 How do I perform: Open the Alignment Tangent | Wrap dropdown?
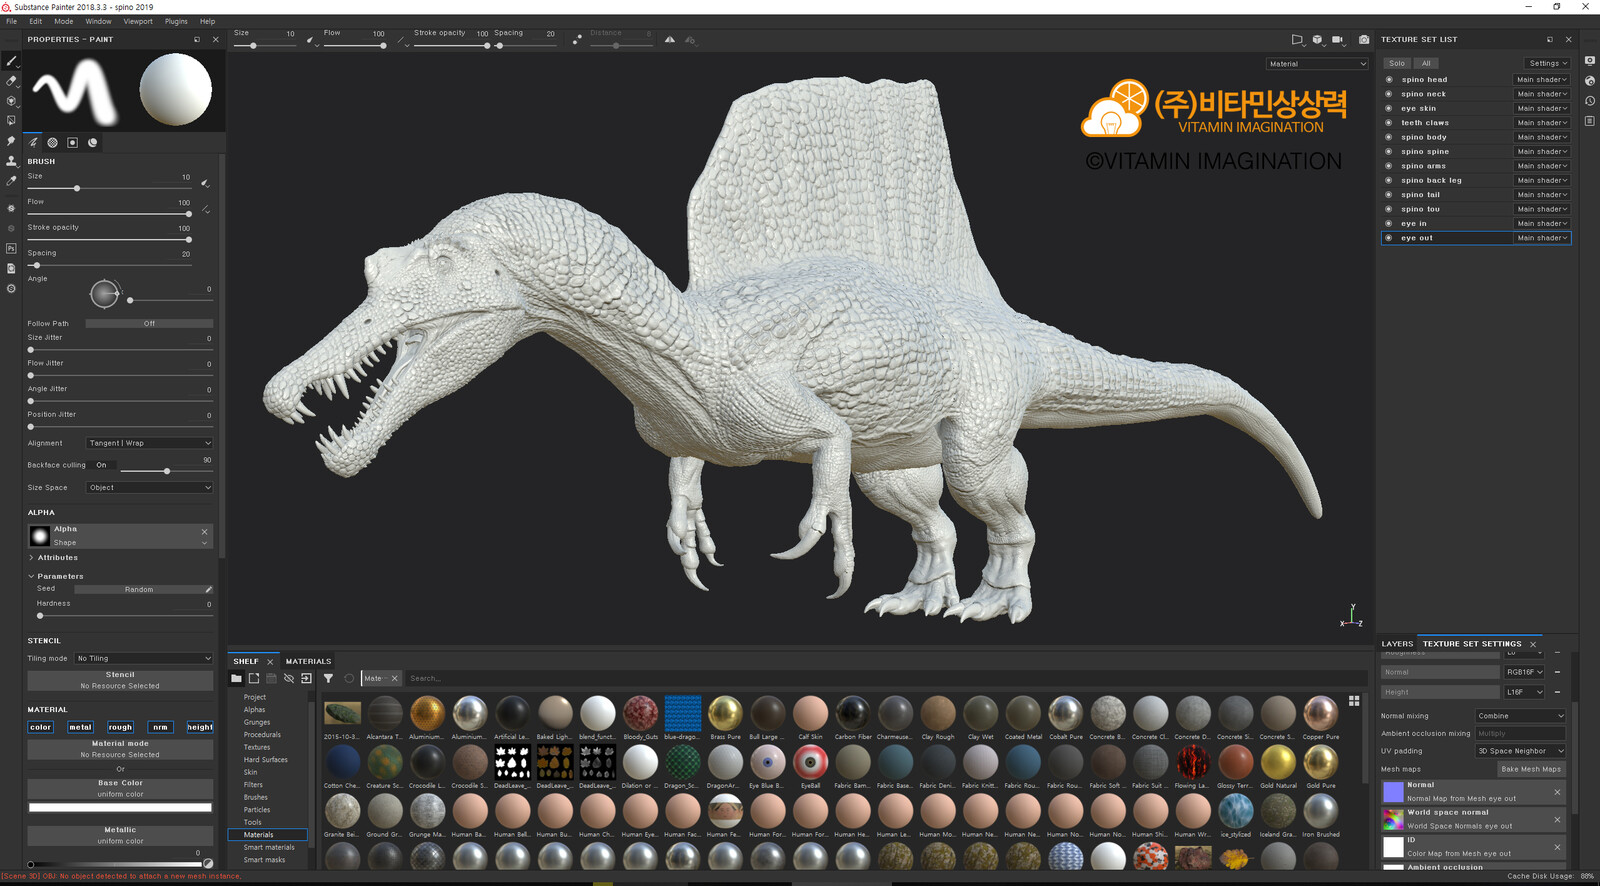pos(149,443)
